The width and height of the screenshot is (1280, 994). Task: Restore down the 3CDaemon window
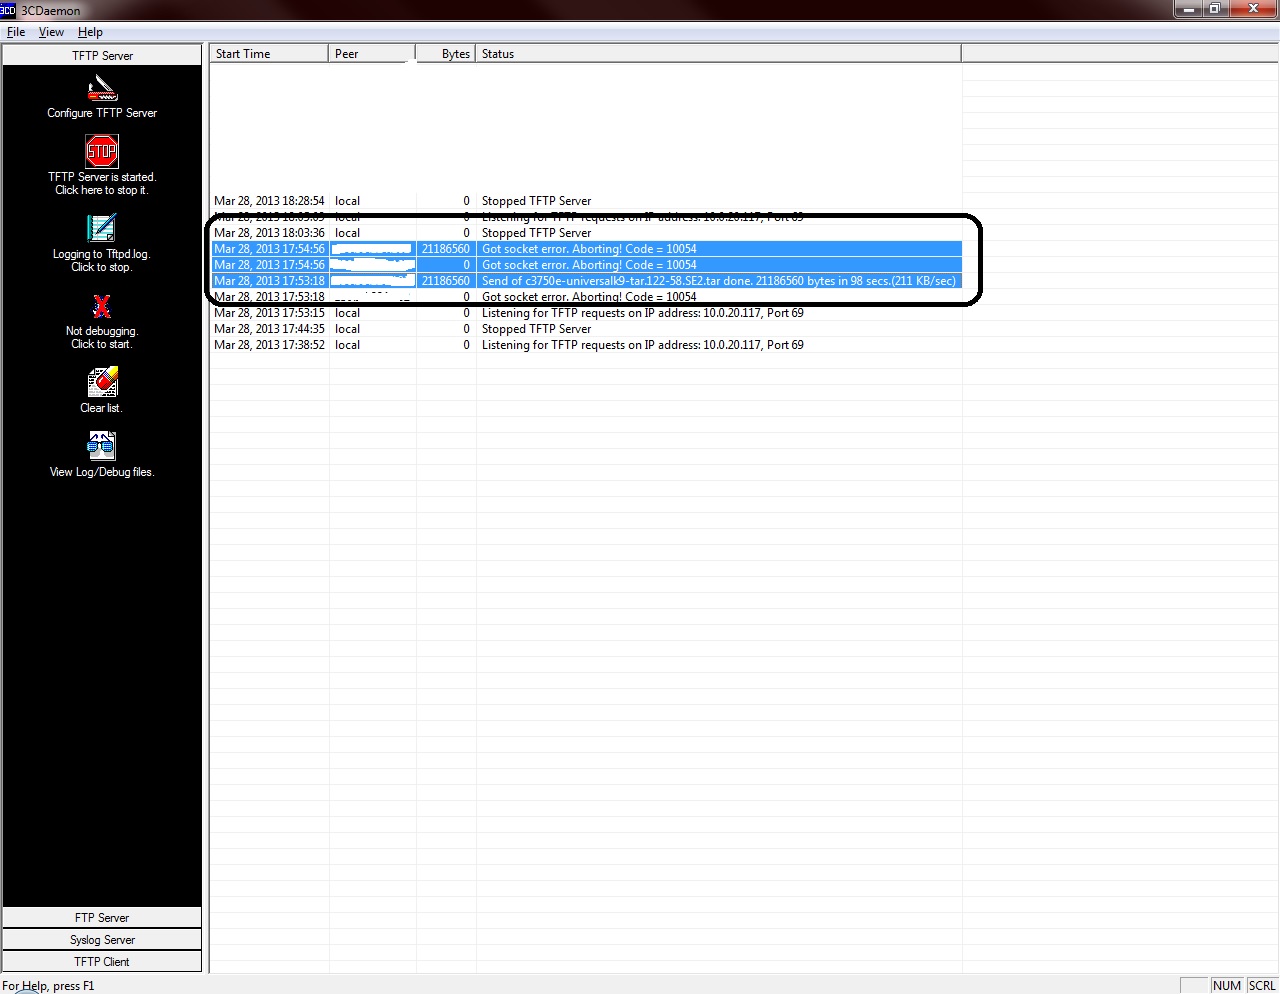[1215, 9]
